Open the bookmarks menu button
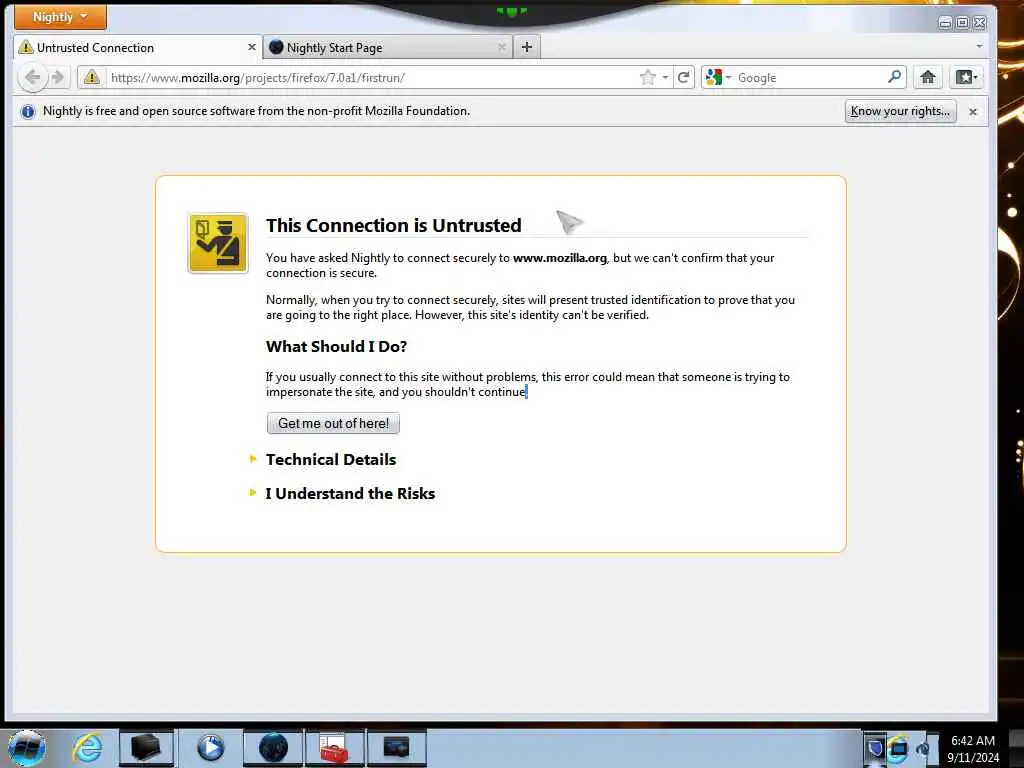This screenshot has width=1024, height=768. tap(967, 77)
